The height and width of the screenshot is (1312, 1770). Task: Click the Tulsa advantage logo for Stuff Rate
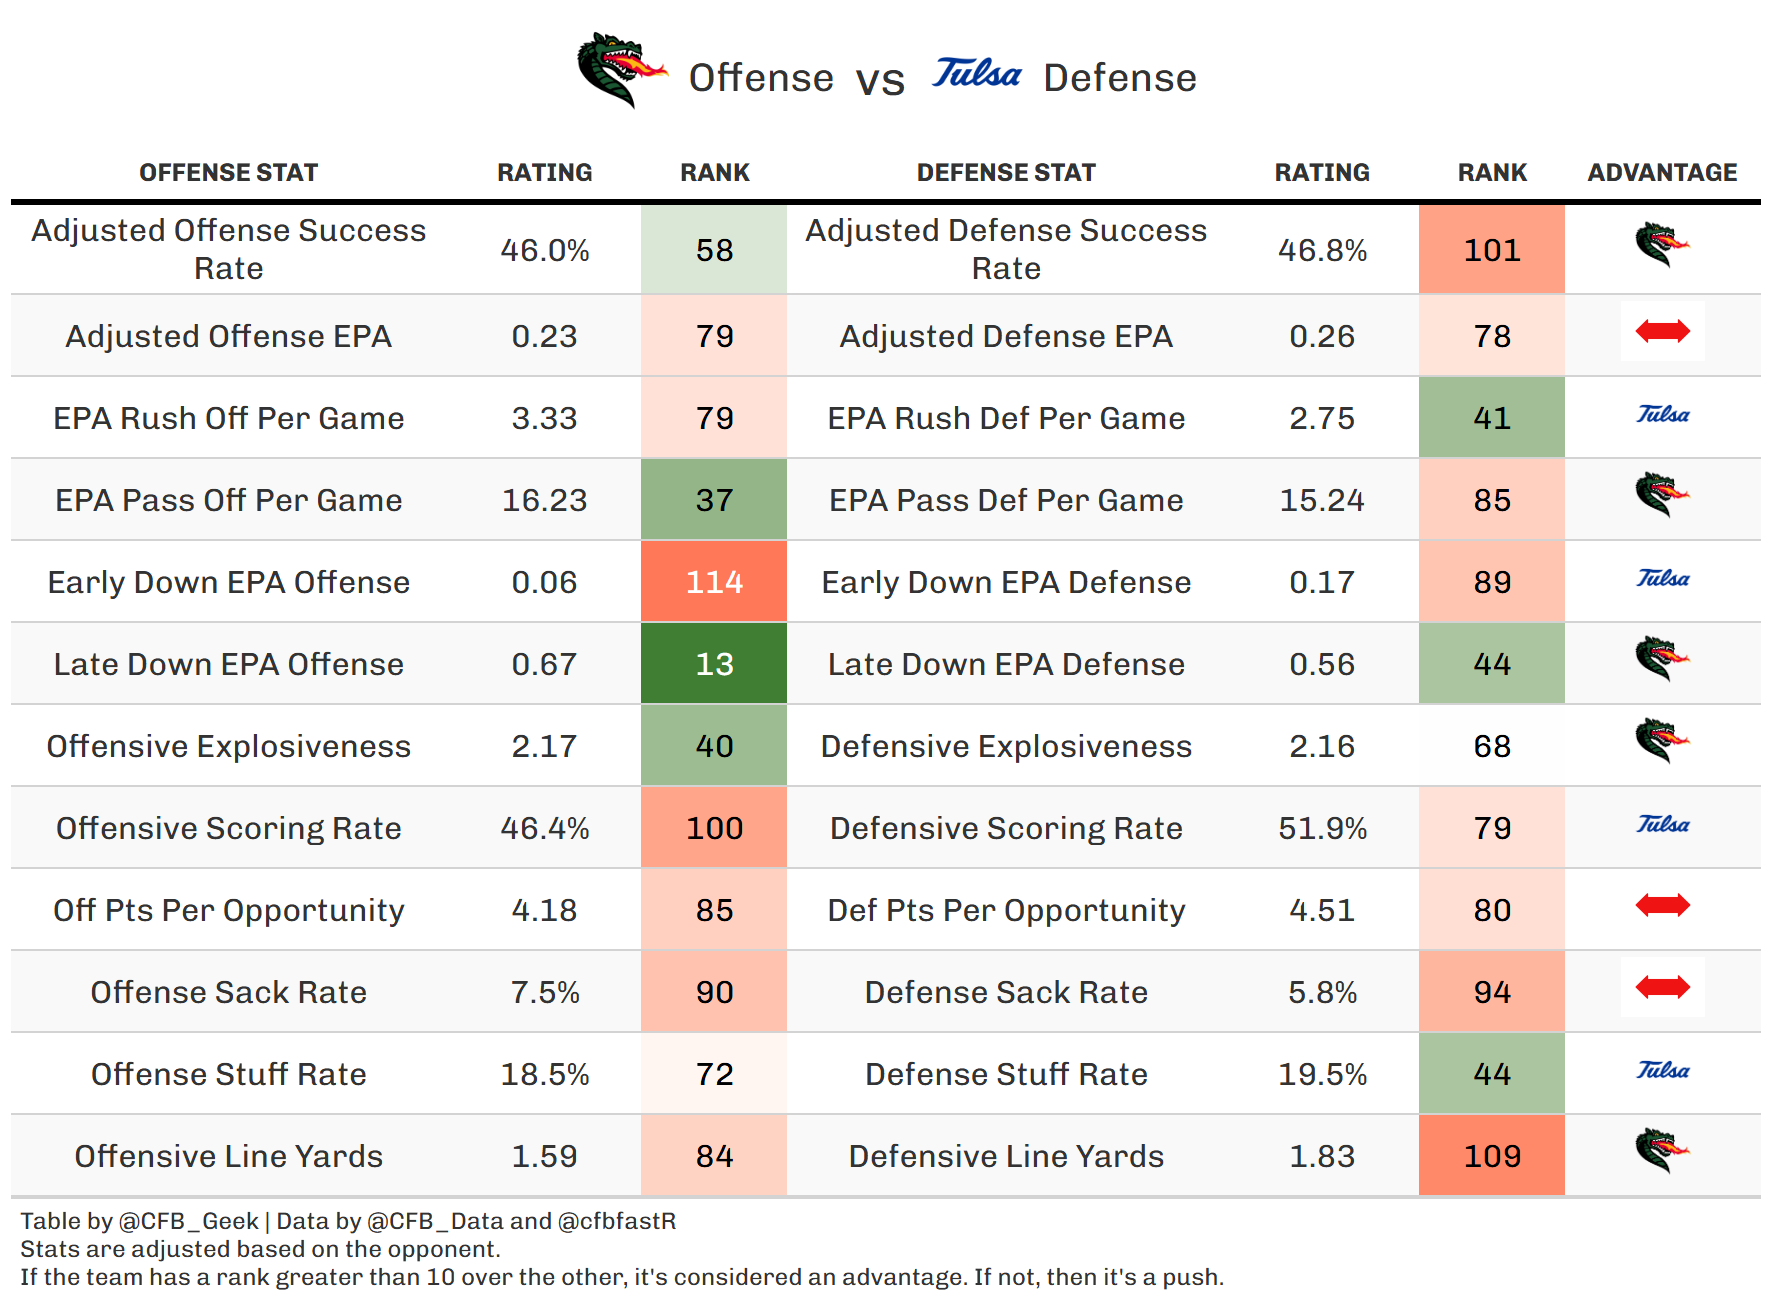1662,1071
